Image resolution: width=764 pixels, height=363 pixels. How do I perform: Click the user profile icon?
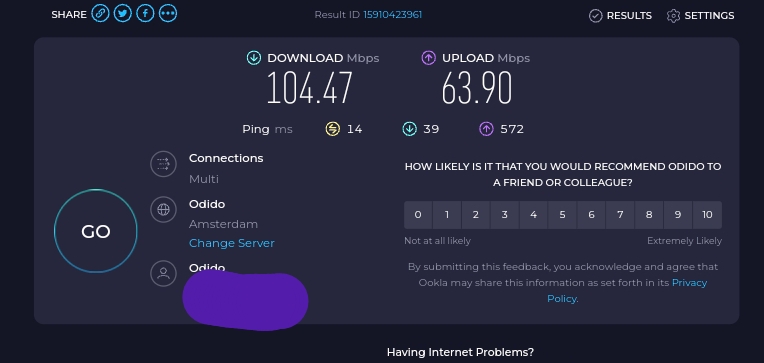coord(163,273)
